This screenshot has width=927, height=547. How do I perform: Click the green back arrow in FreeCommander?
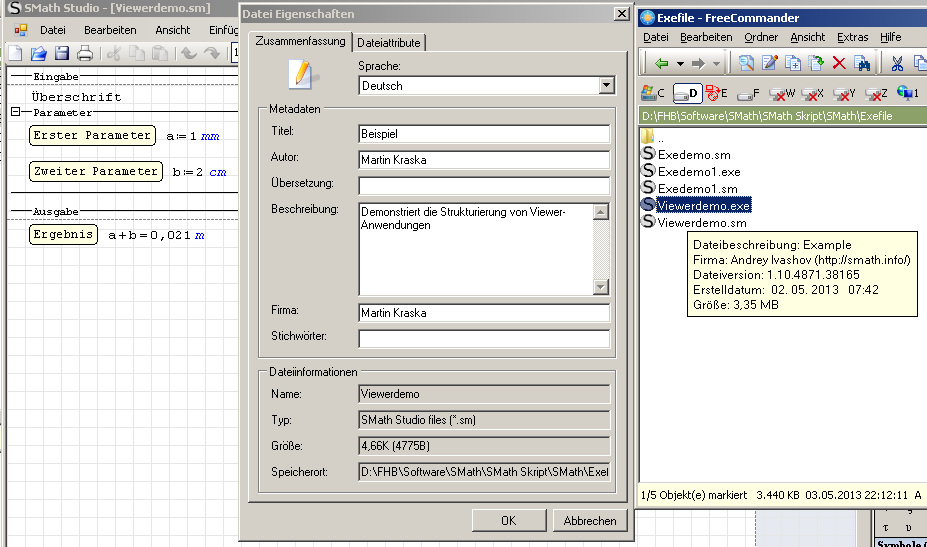point(660,64)
